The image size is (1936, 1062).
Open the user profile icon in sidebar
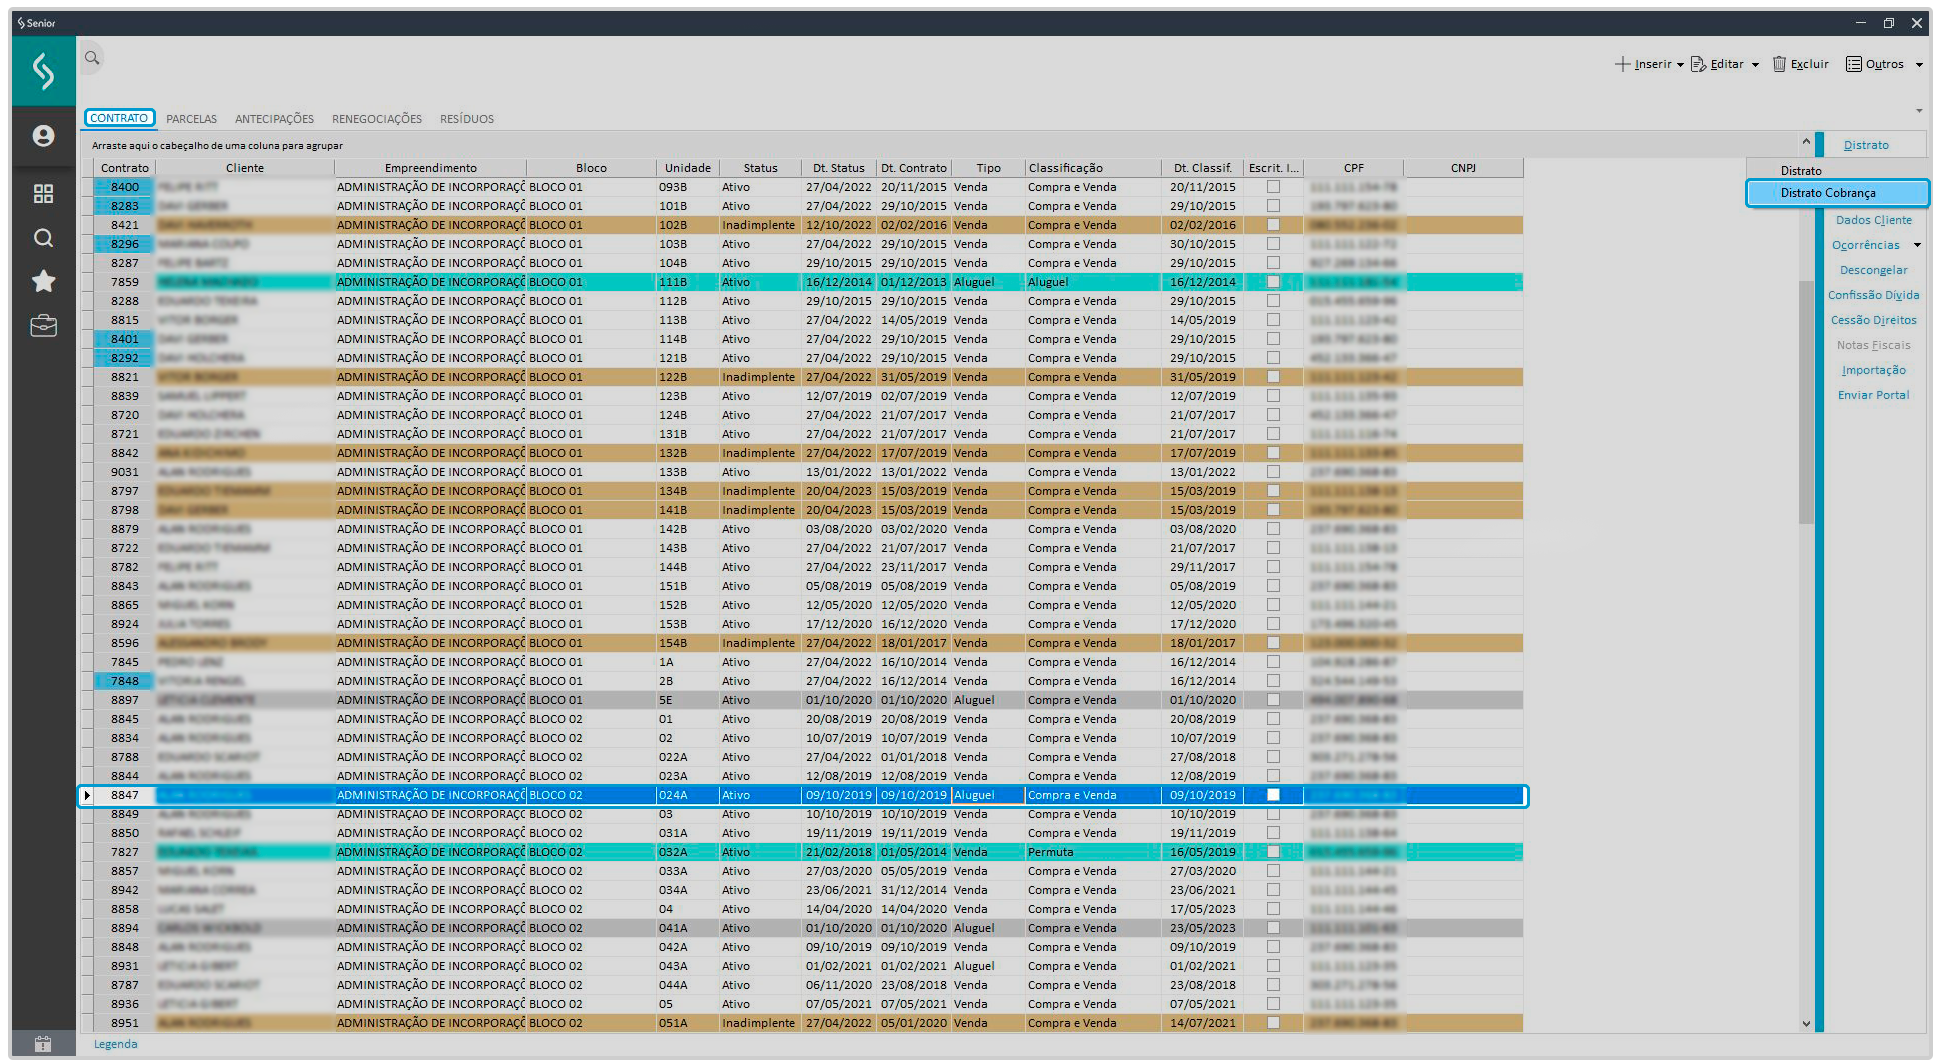pyautogui.click(x=43, y=136)
